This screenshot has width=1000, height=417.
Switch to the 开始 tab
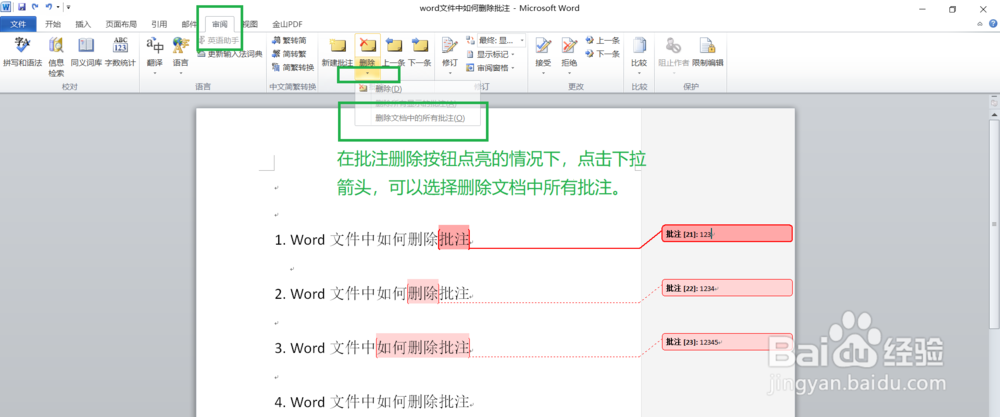click(x=53, y=24)
